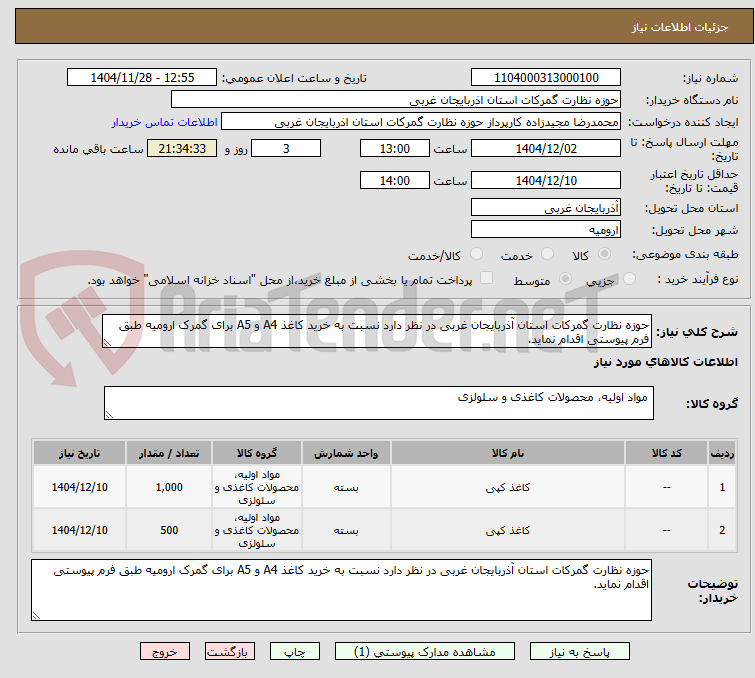Click the شهر محل تحویل field ارومیه

coord(546,230)
